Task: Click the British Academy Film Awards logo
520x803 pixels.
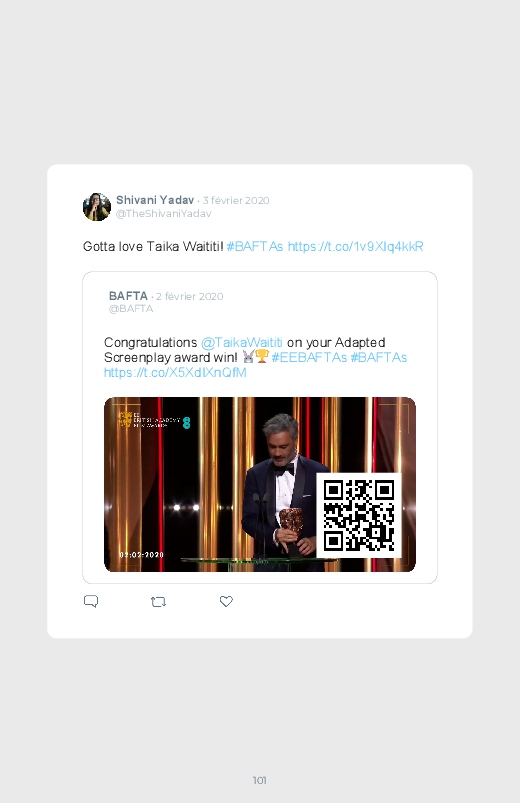Action: [x=149, y=420]
